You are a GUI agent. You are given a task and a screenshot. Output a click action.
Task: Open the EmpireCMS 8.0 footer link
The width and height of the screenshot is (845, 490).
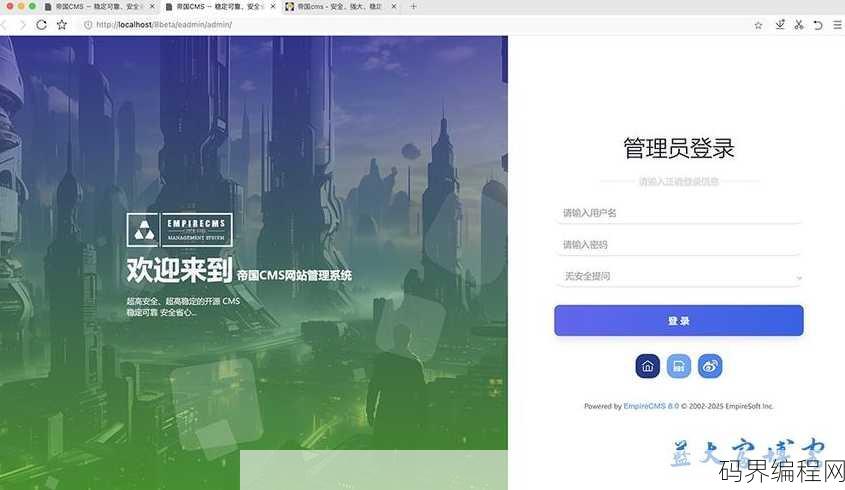651,406
